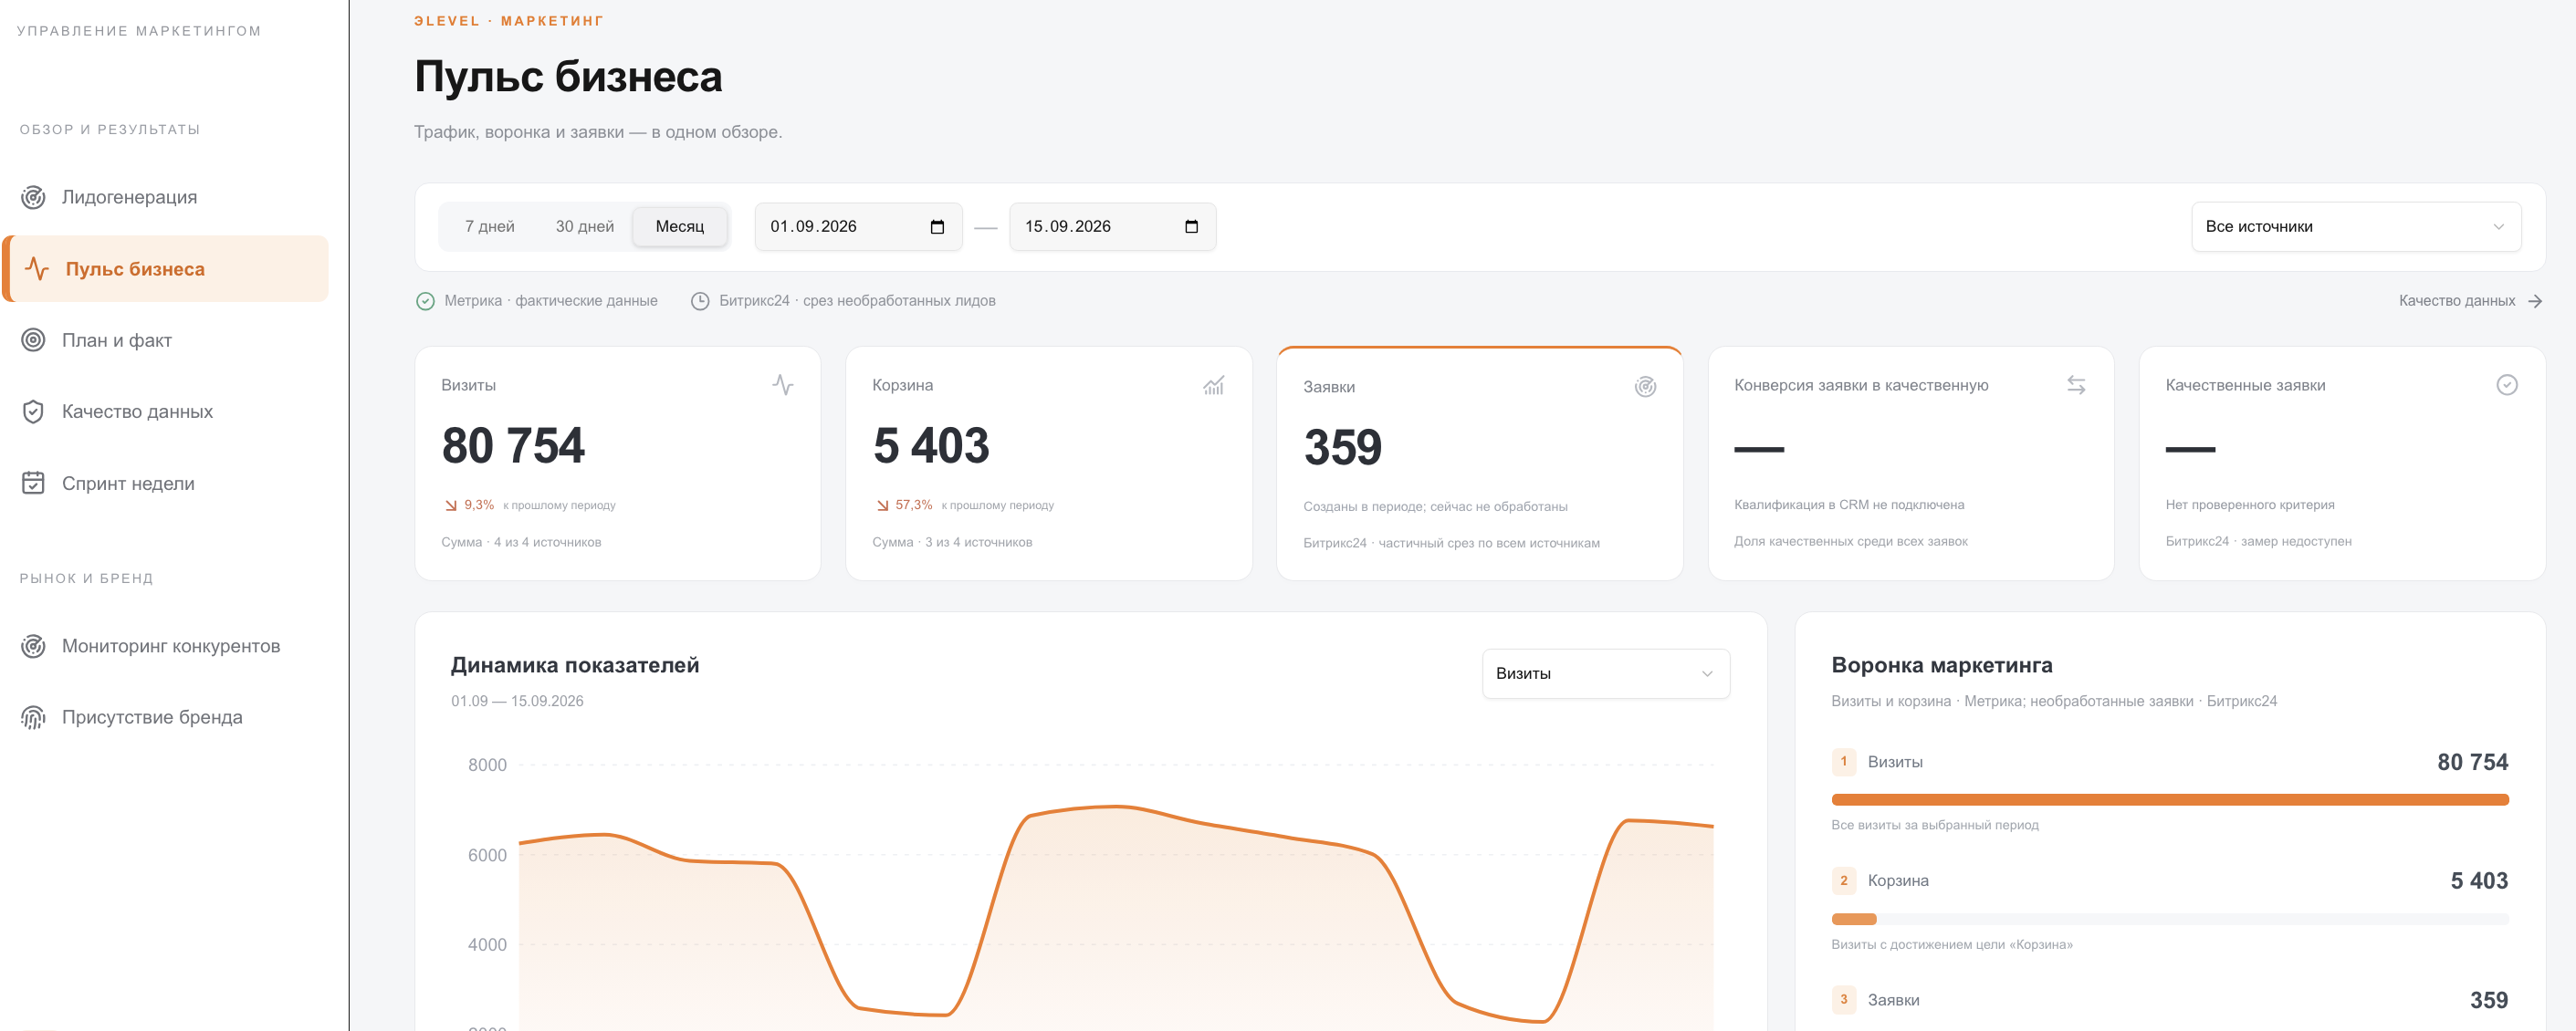The height and width of the screenshot is (1031, 2576).
Task: Open Лидогенерация section in sidebar
Action: (166, 197)
